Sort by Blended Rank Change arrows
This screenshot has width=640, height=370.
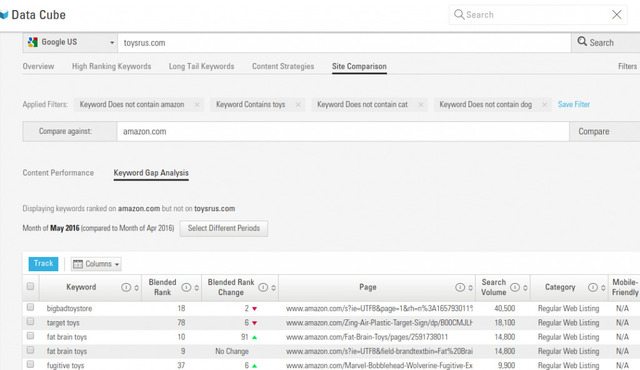coord(273,288)
